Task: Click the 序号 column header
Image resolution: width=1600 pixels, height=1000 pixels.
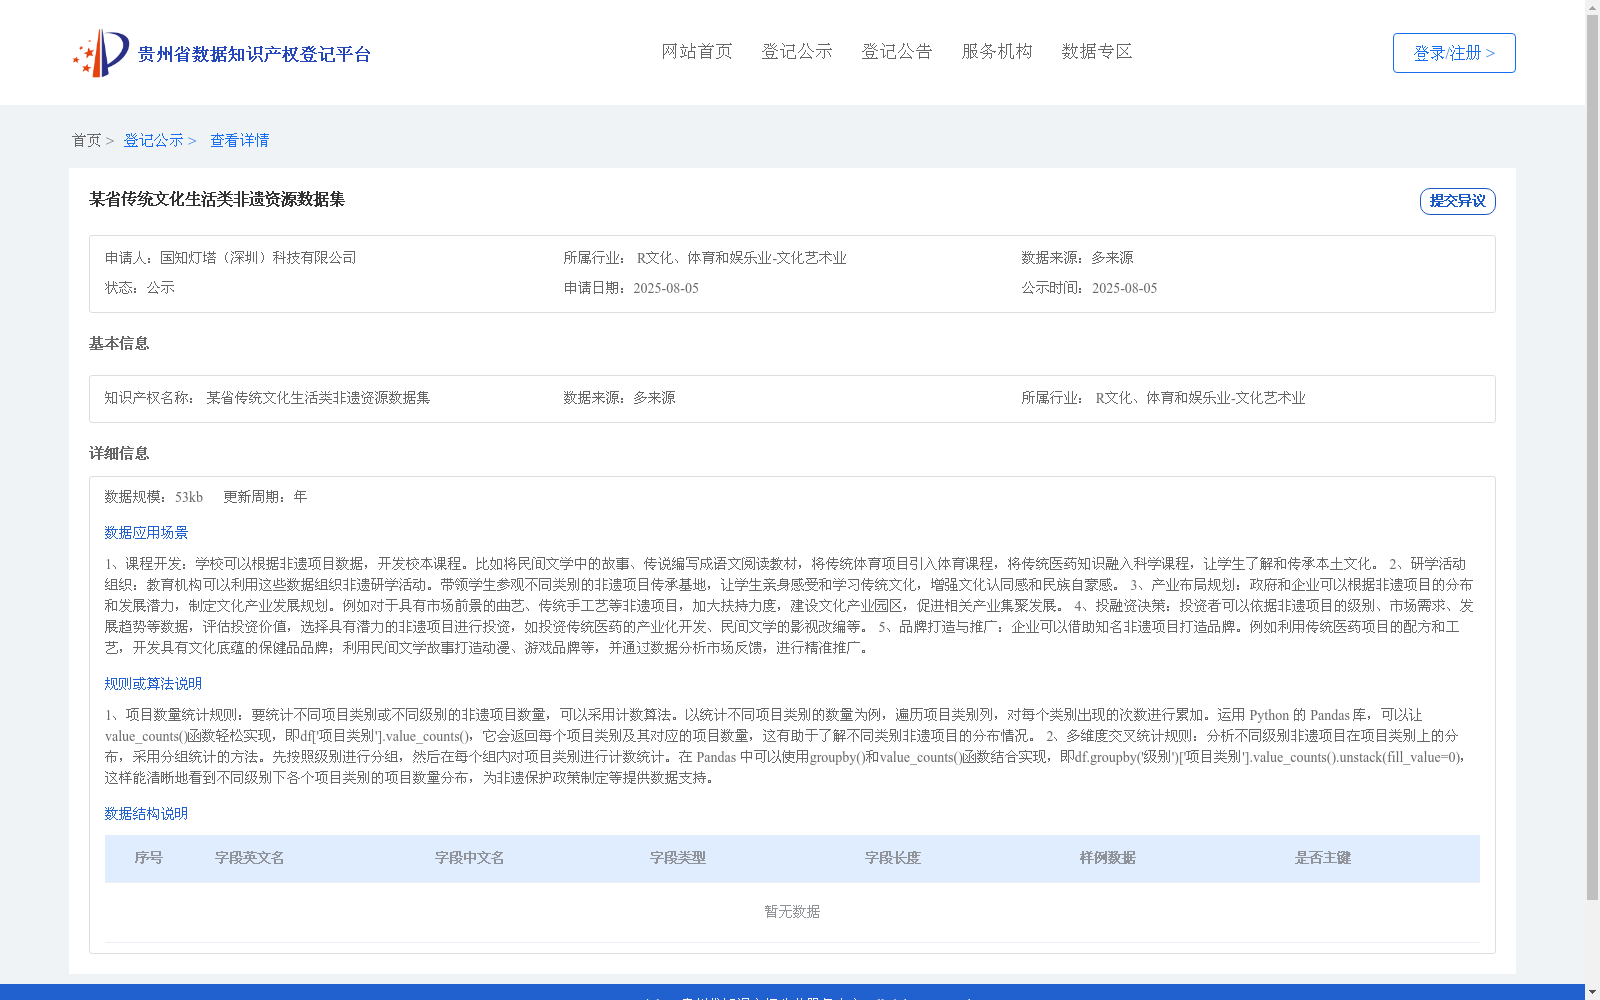Action: (149, 858)
